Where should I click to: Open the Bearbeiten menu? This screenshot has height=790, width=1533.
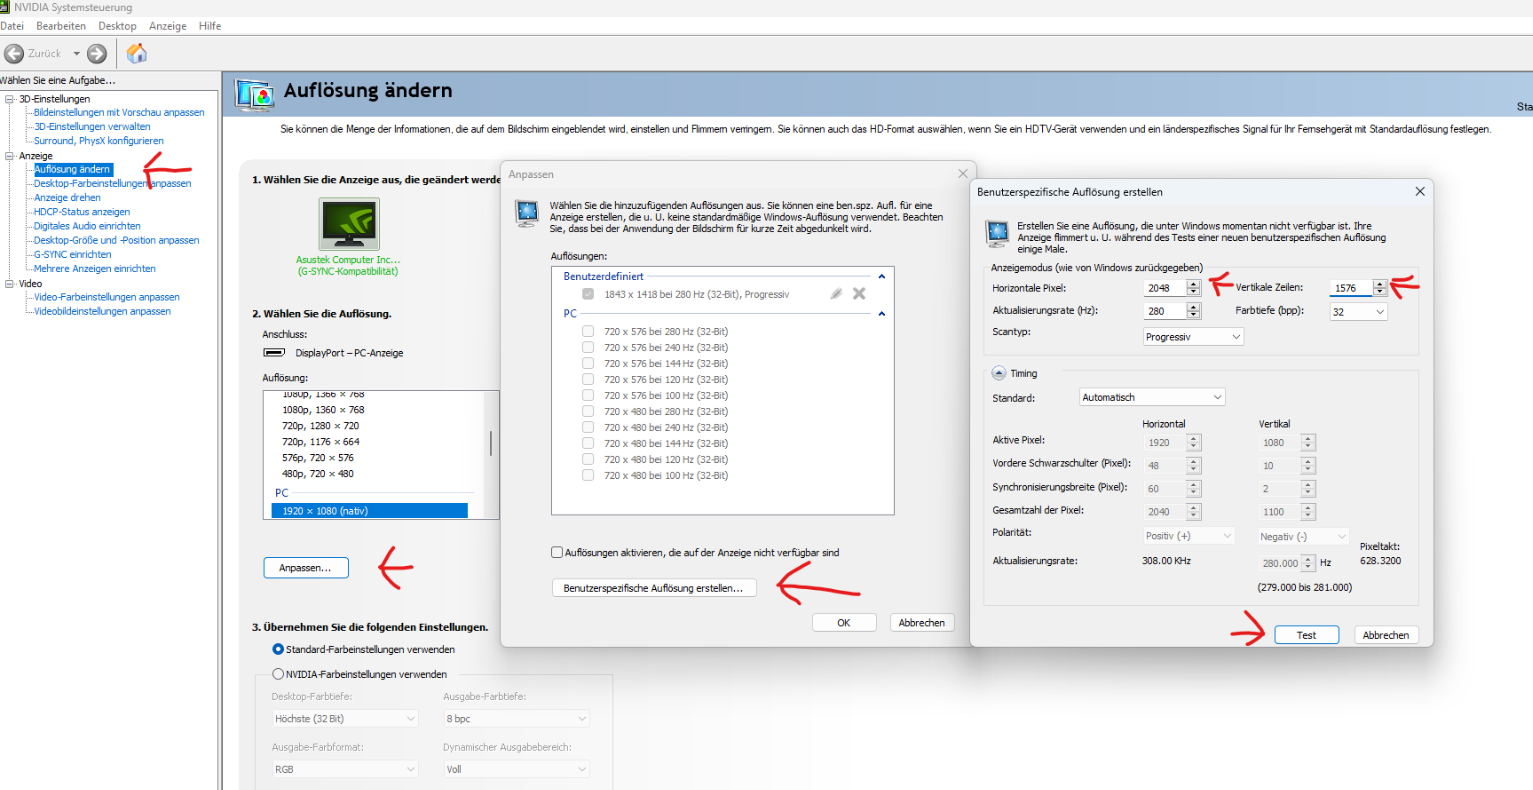click(61, 26)
